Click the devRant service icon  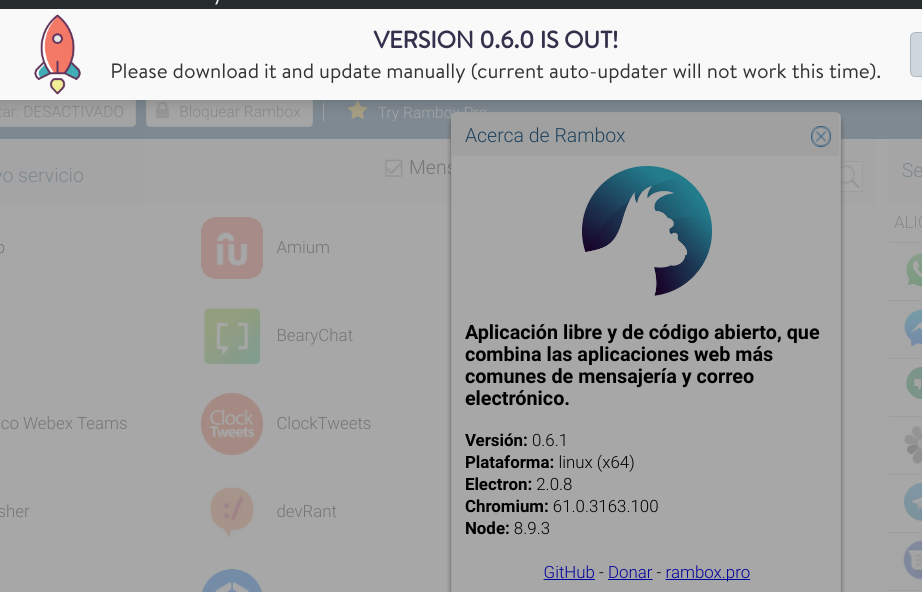[232, 511]
